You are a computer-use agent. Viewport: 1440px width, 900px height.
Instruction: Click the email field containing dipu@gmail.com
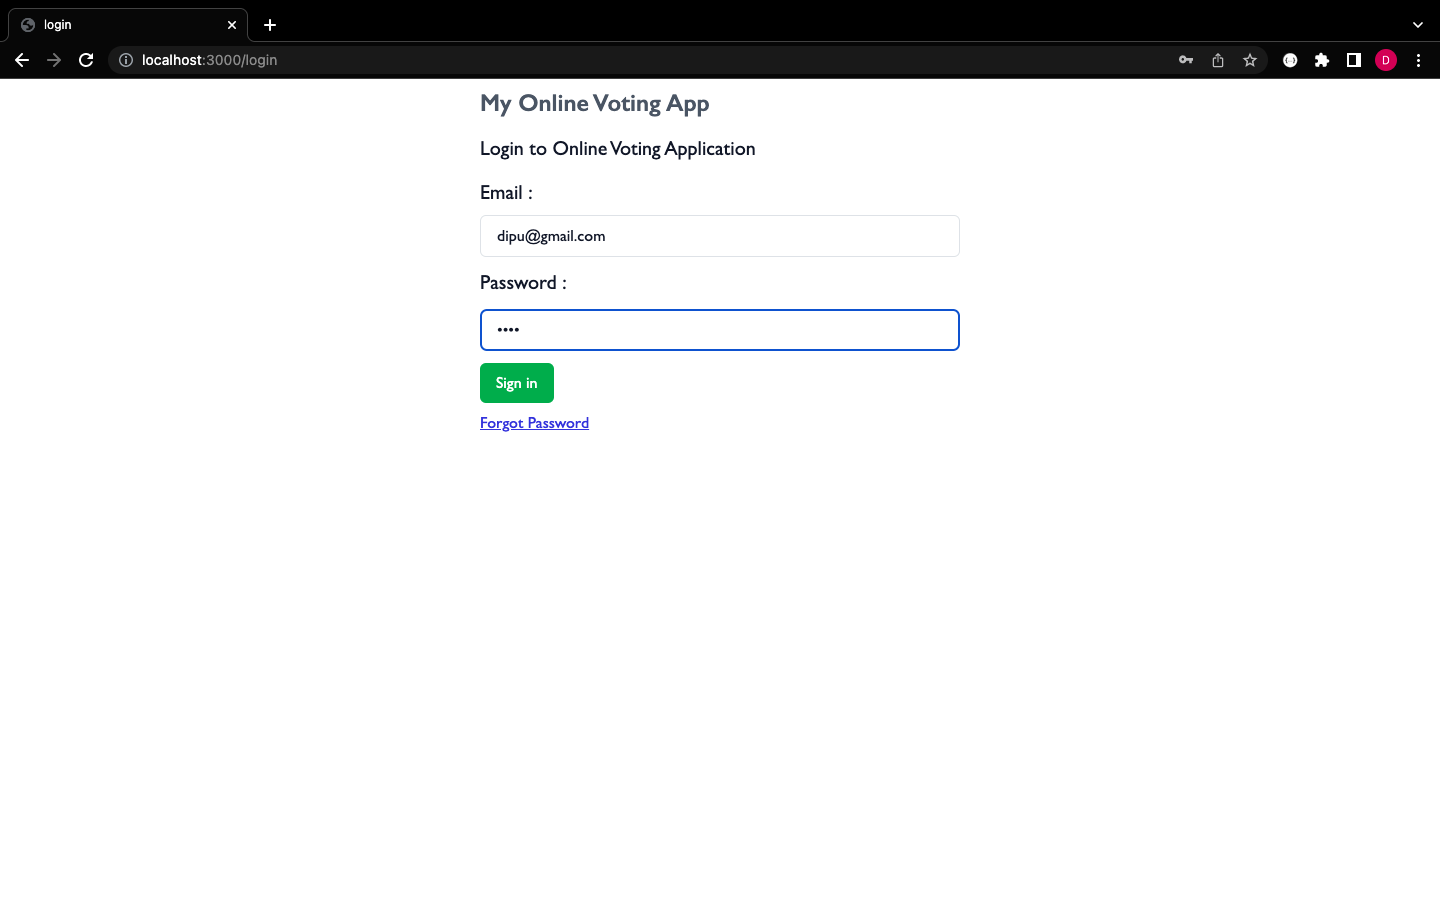(x=719, y=236)
